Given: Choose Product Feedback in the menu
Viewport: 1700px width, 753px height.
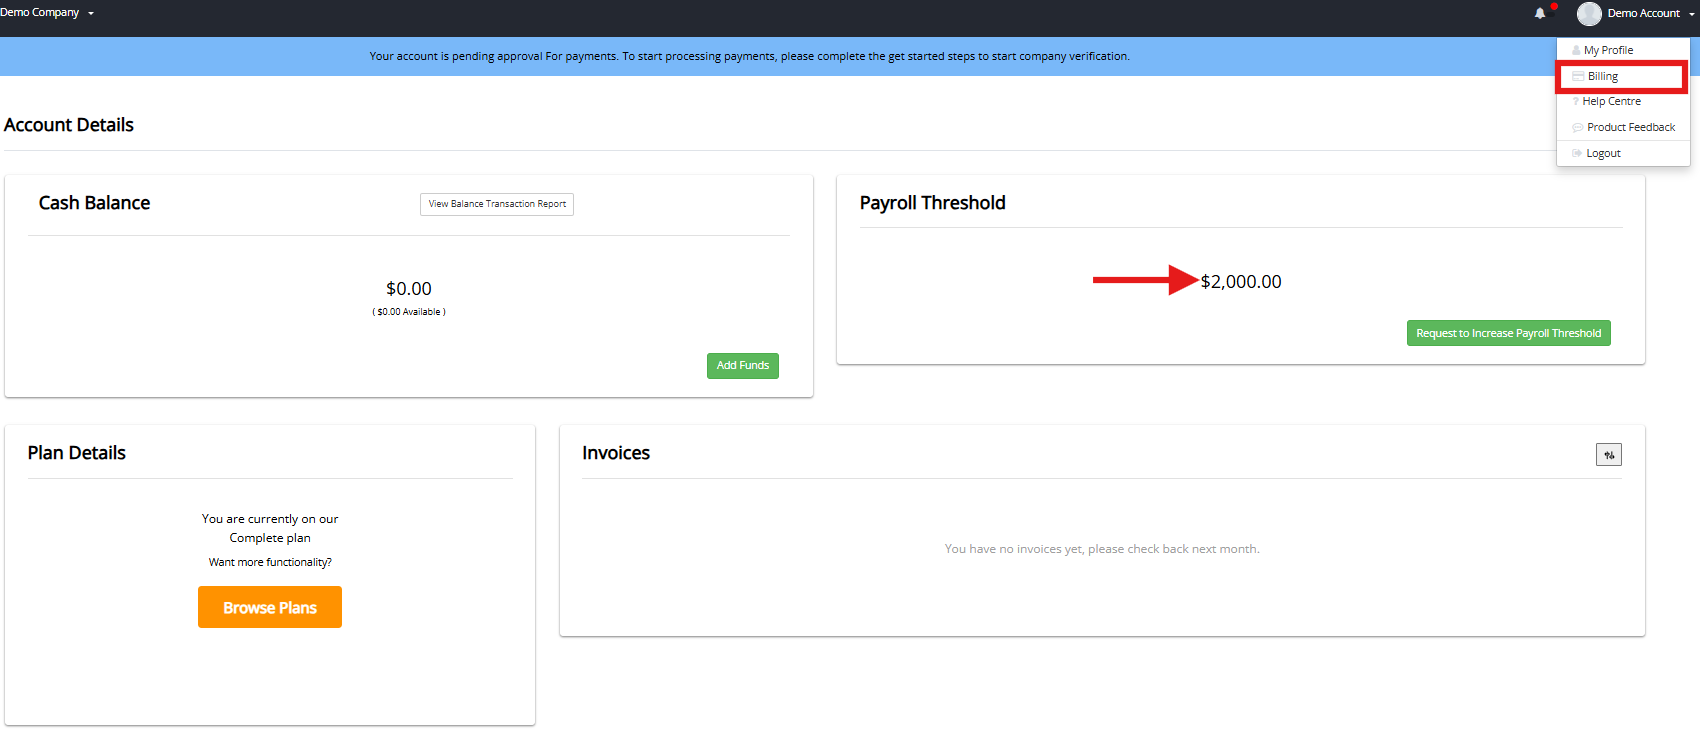Looking at the screenshot, I should coord(1630,128).
